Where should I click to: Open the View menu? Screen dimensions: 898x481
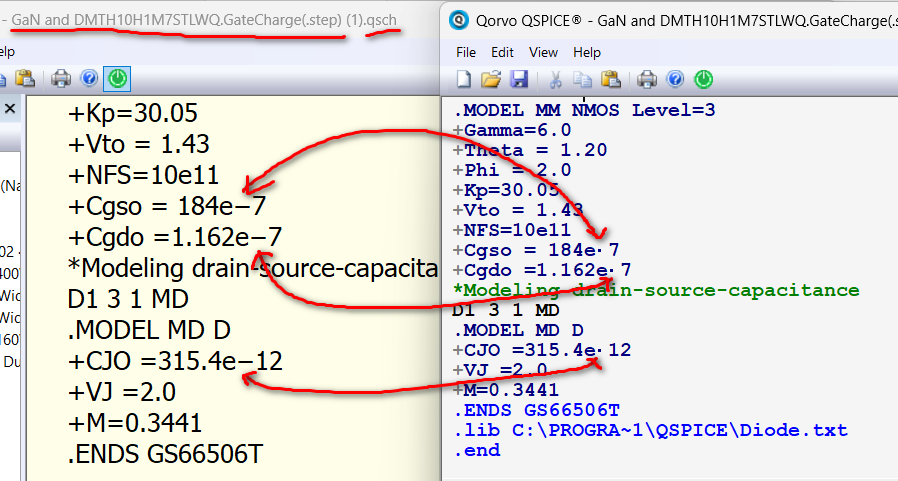point(543,52)
